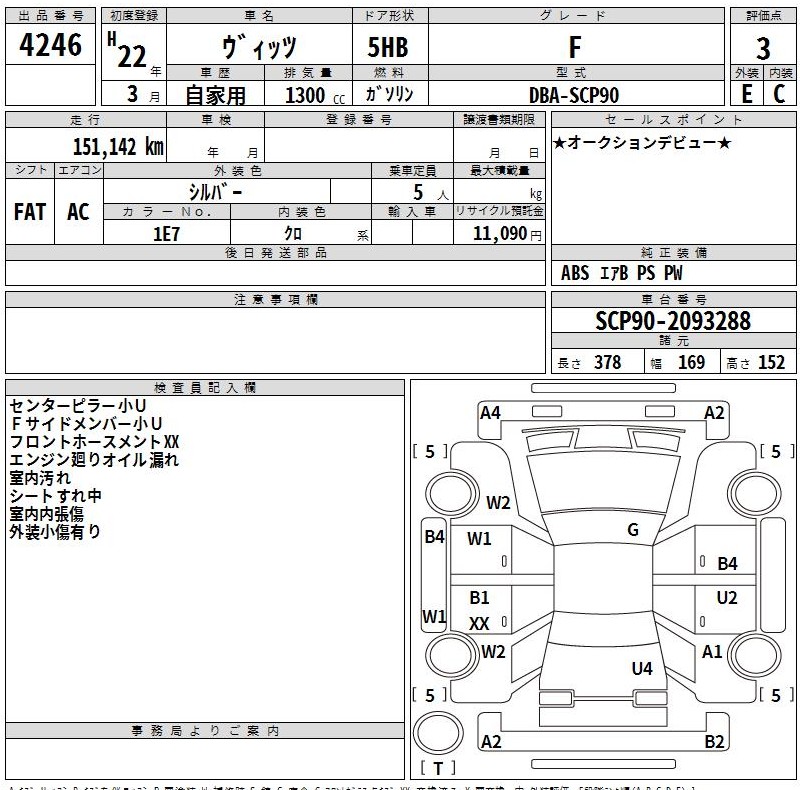
Task: Select interior rating C
Action: 779,94
